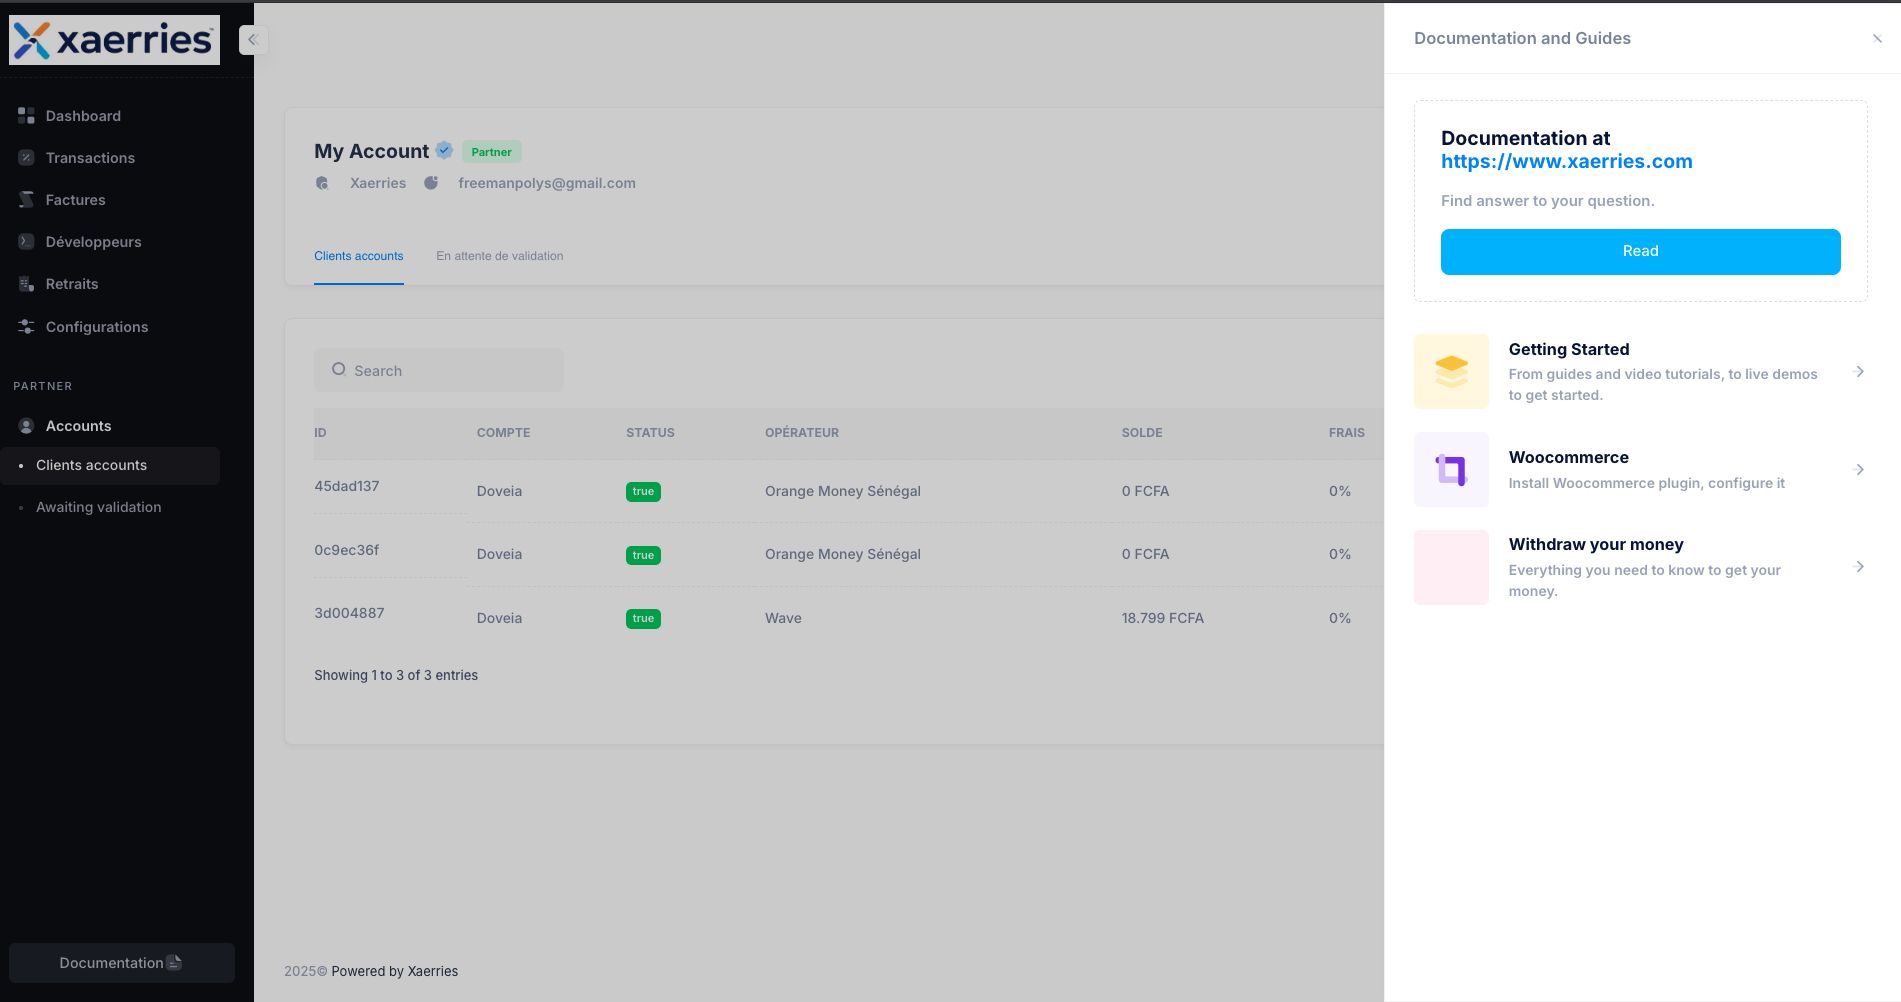Image resolution: width=1901 pixels, height=1002 pixels.
Task: Select the purple Woocommerce plugin icon
Action: (x=1451, y=469)
